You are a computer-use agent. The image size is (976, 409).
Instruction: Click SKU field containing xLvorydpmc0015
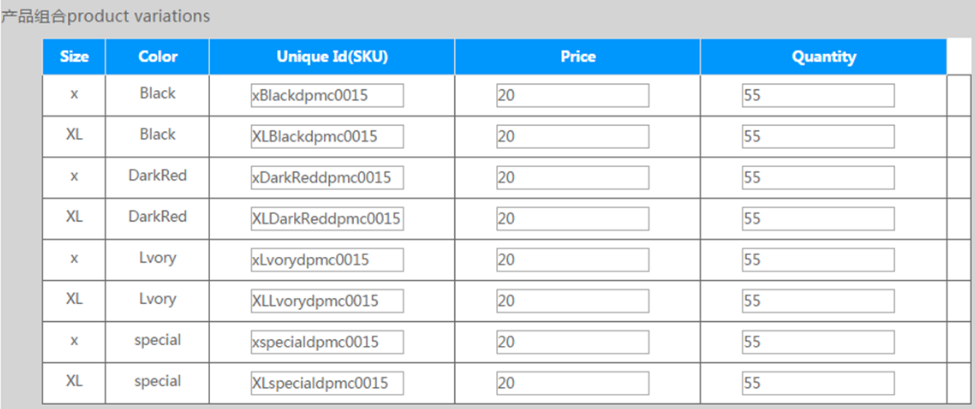[327, 260]
